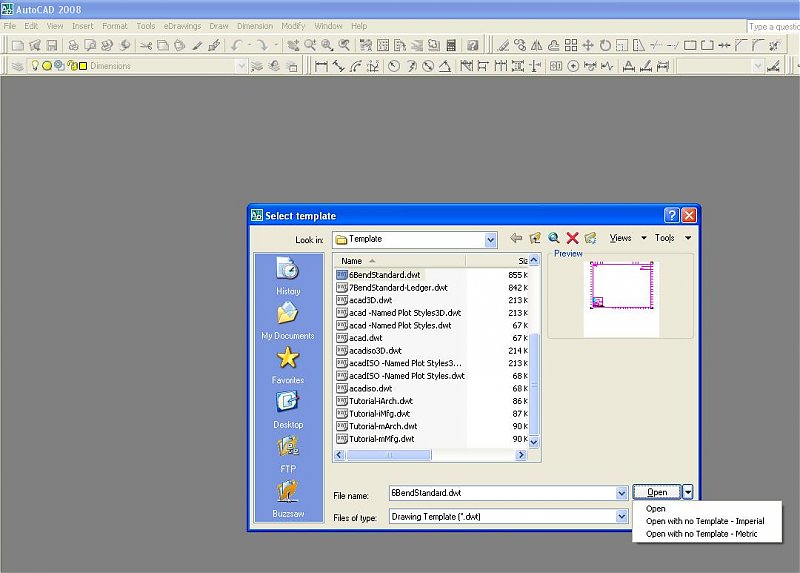Select Open with no Template - Imperial
This screenshot has height=573, width=800.
click(x=705, y=521)
